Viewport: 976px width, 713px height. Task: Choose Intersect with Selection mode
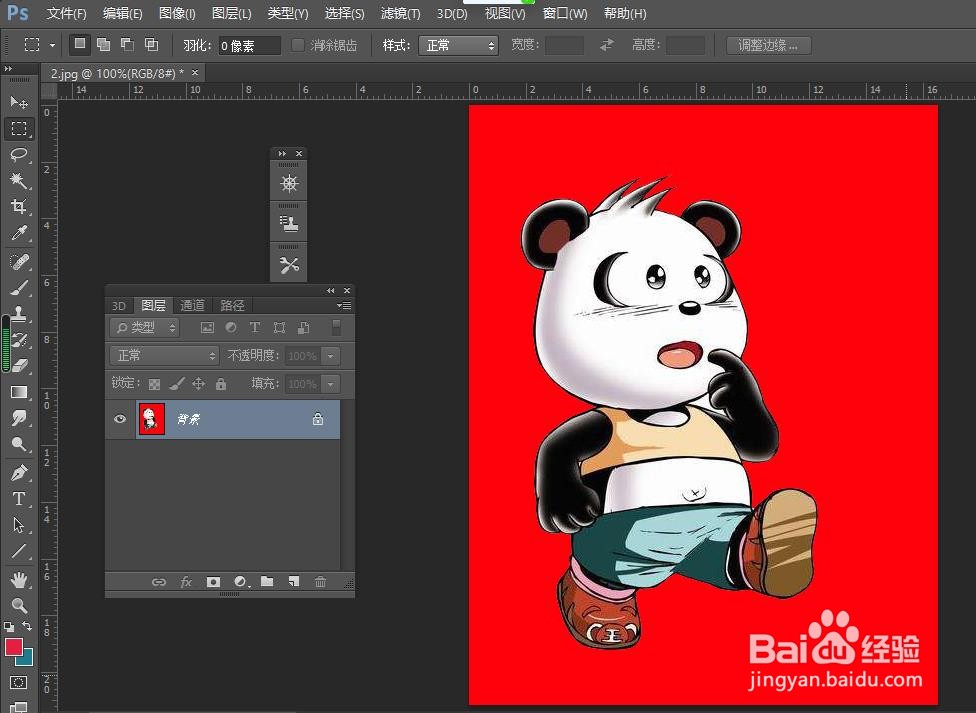151,44
